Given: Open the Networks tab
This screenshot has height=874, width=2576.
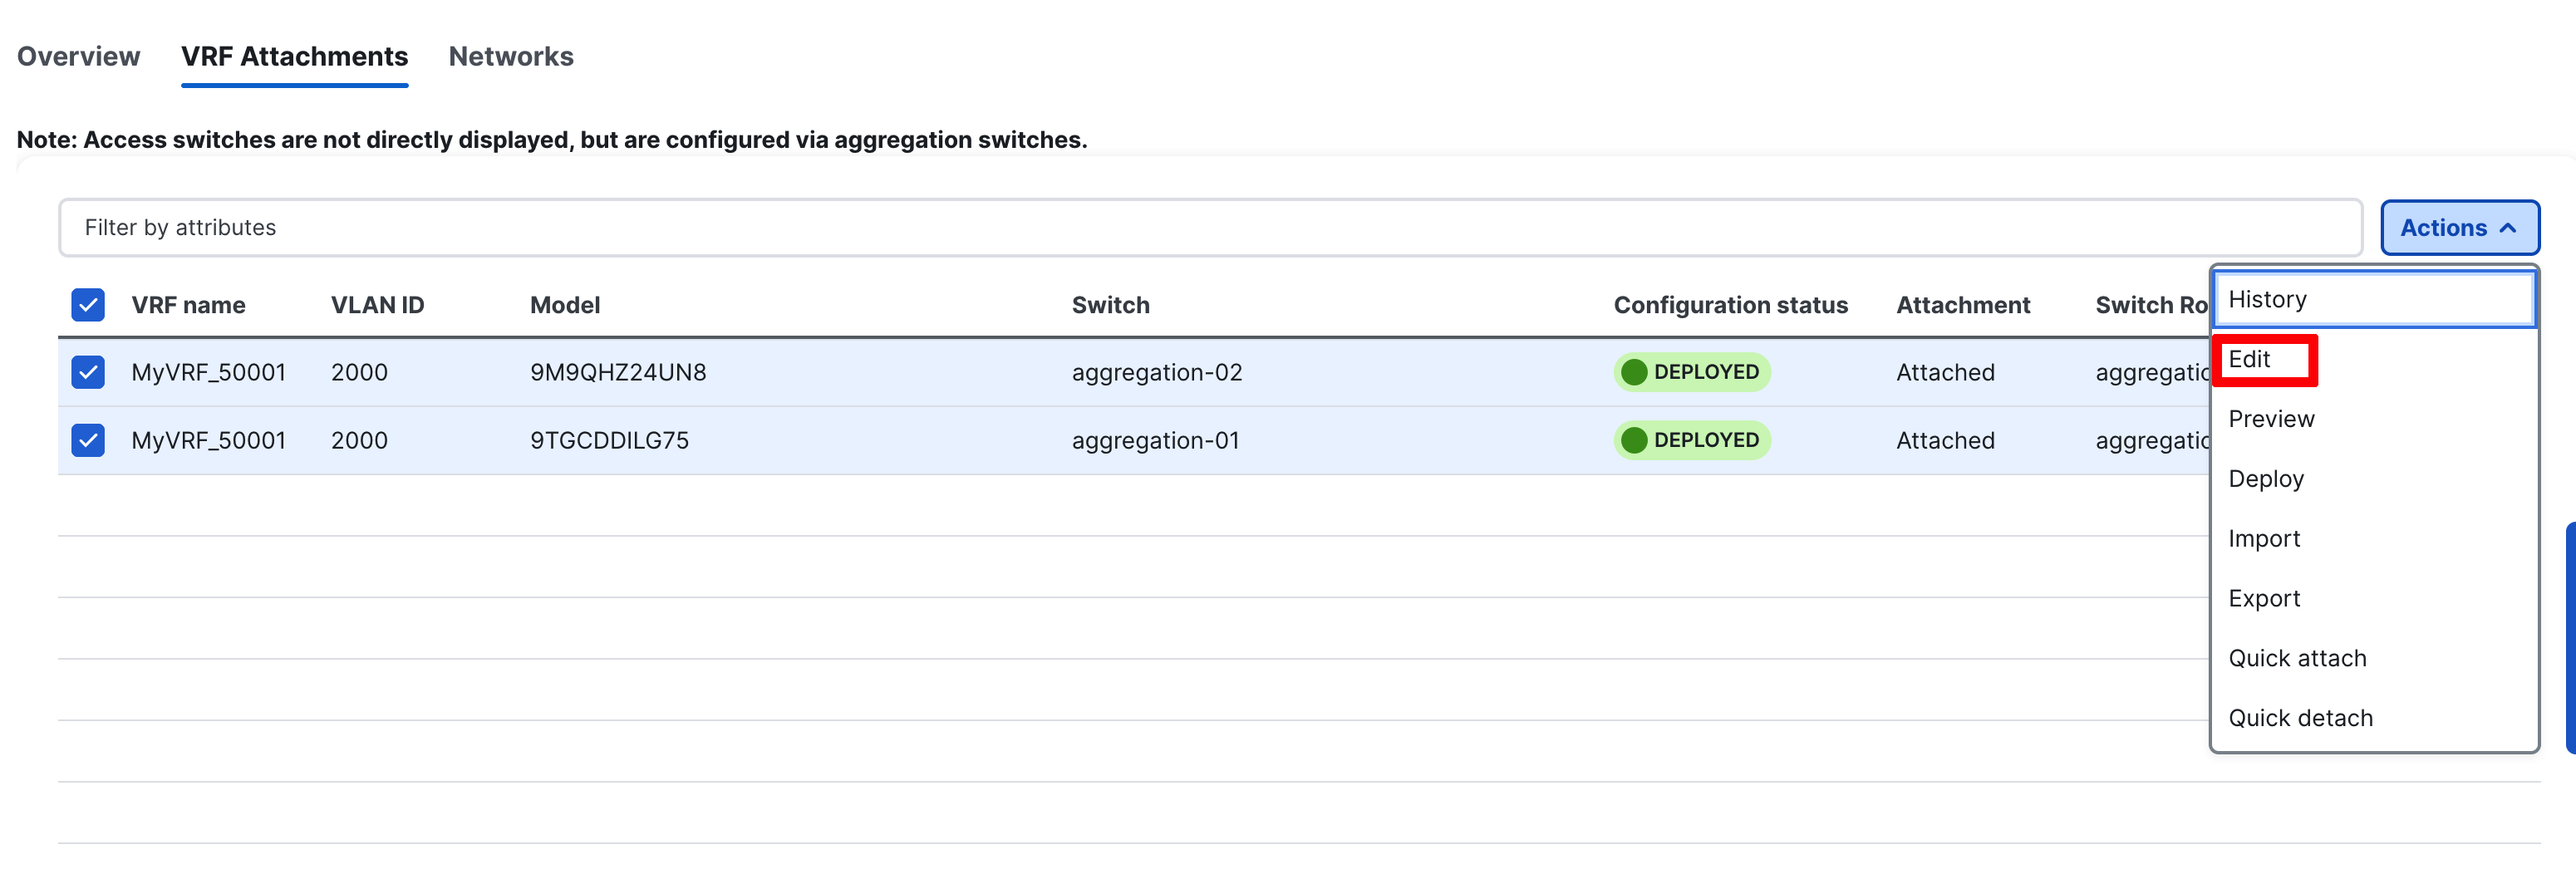Looking at the screenshot, I should coord(510,57).
